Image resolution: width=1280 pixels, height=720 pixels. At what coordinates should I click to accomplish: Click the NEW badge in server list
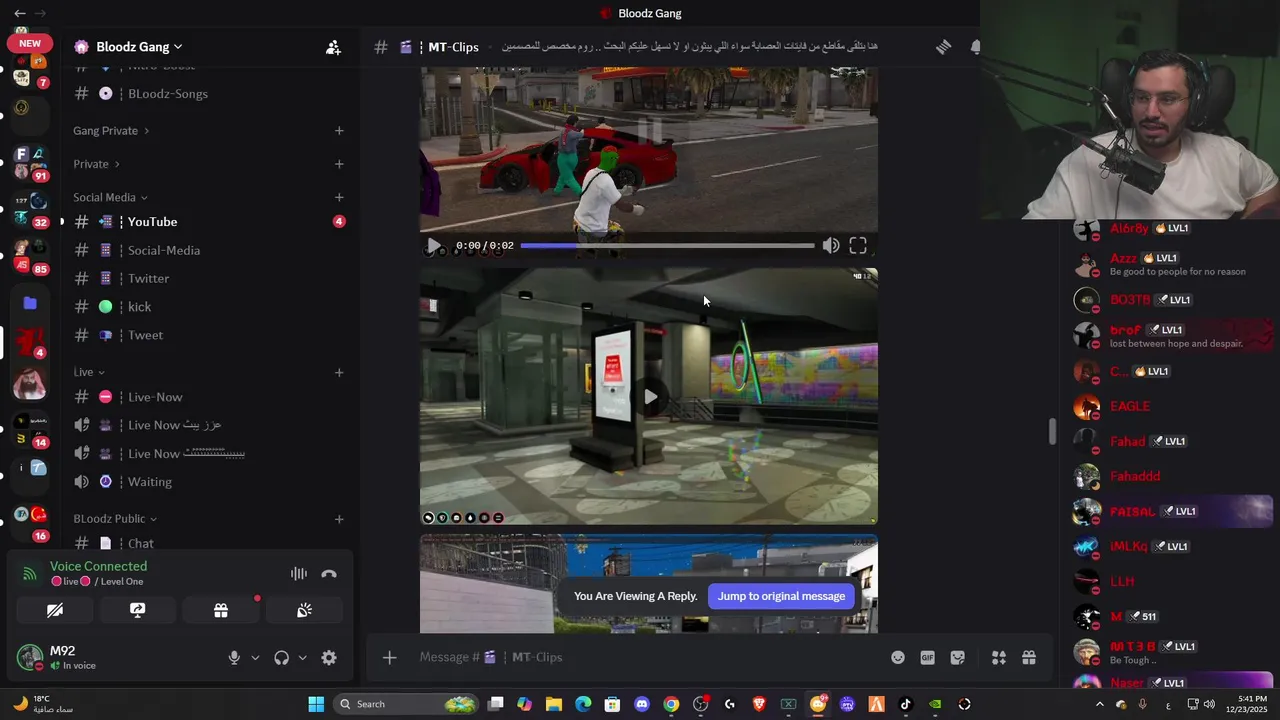[30, 43]
